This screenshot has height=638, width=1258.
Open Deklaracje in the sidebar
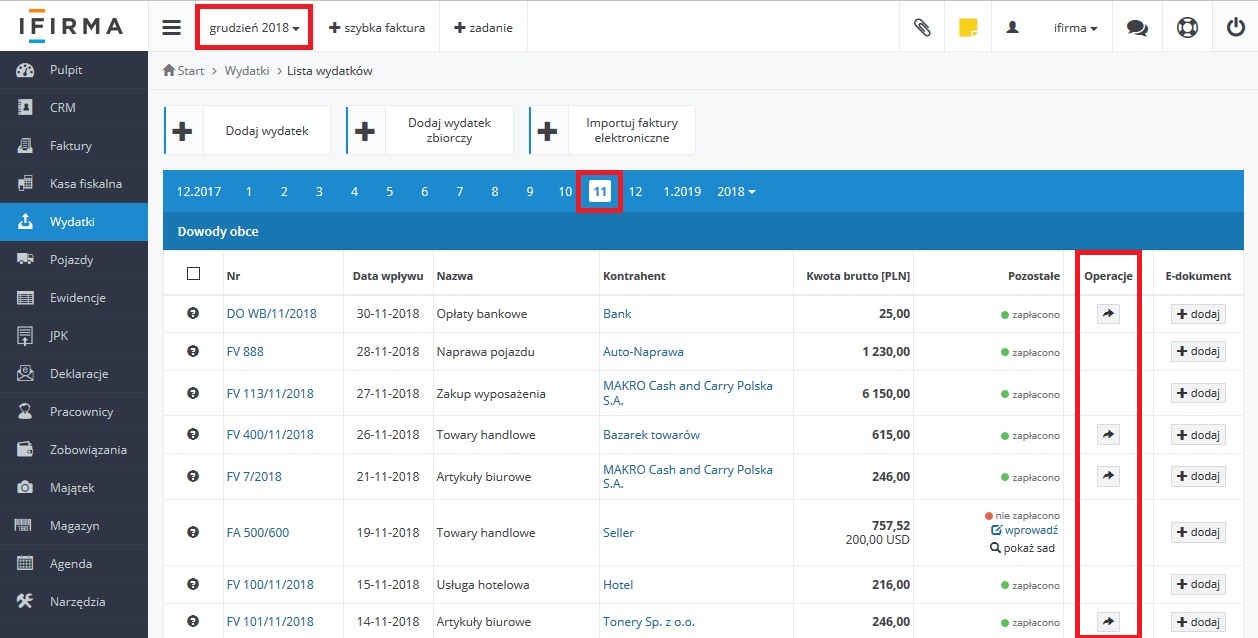(x=74, y=374)
